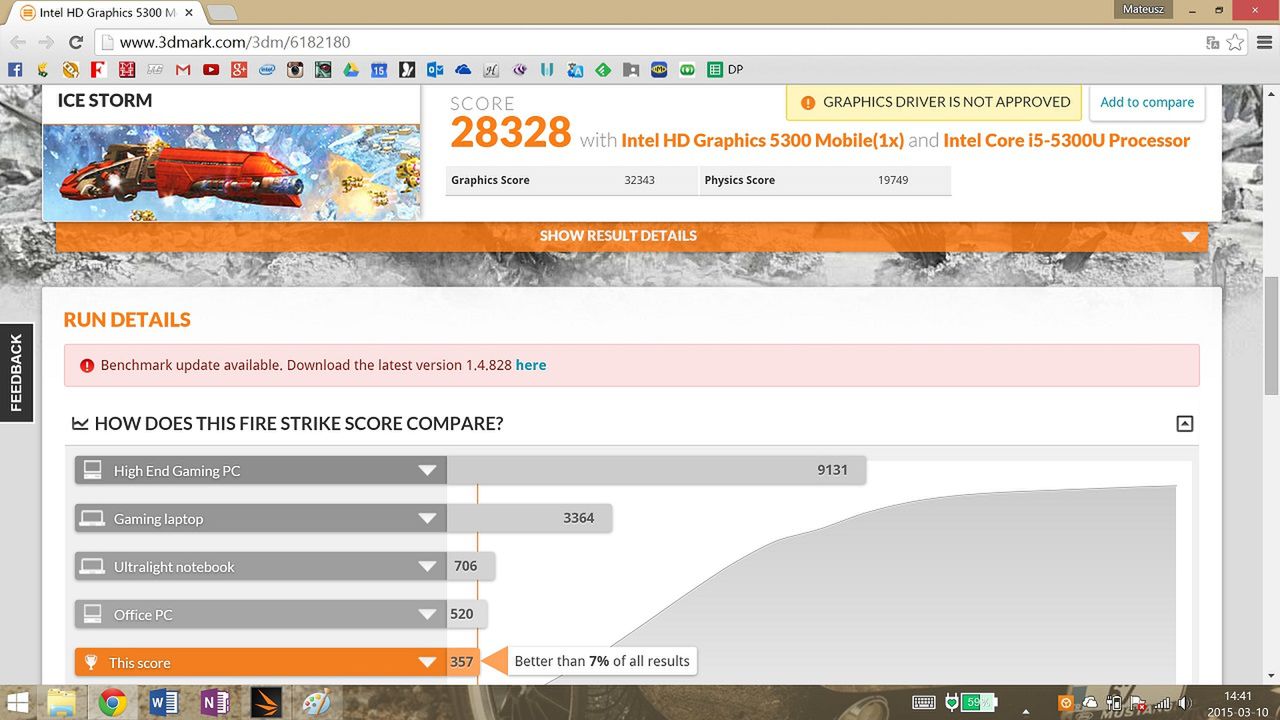This screenshot has width=1280, height=720.
Task: Click the High End Gaming PC bar 9131
Action: click(x=656, y=471)
